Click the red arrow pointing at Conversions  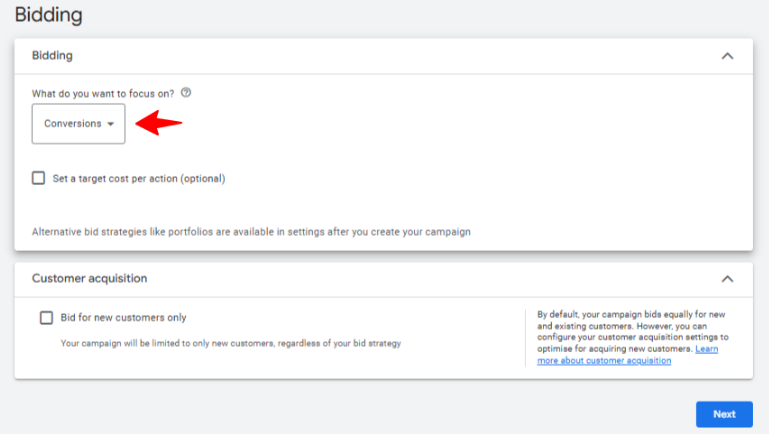coord(159,123)
